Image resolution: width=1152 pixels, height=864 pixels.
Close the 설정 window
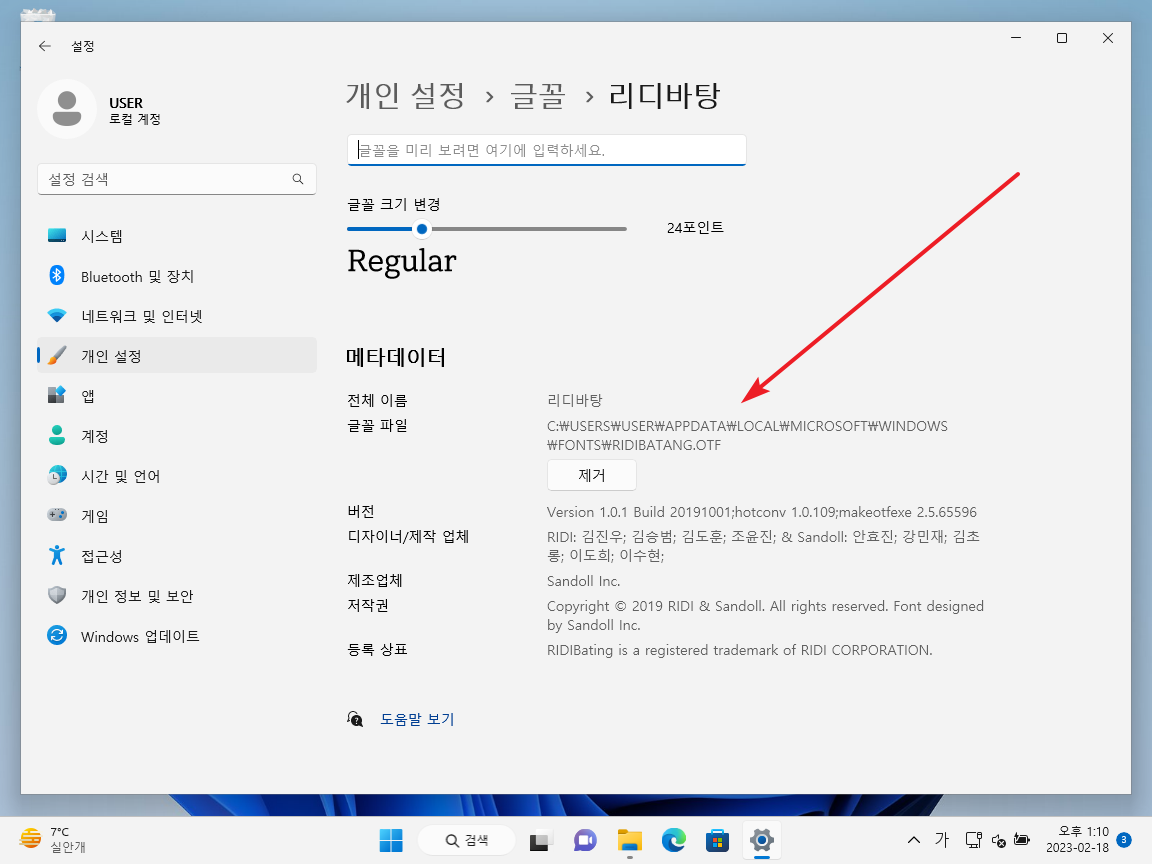point(1108,38)
